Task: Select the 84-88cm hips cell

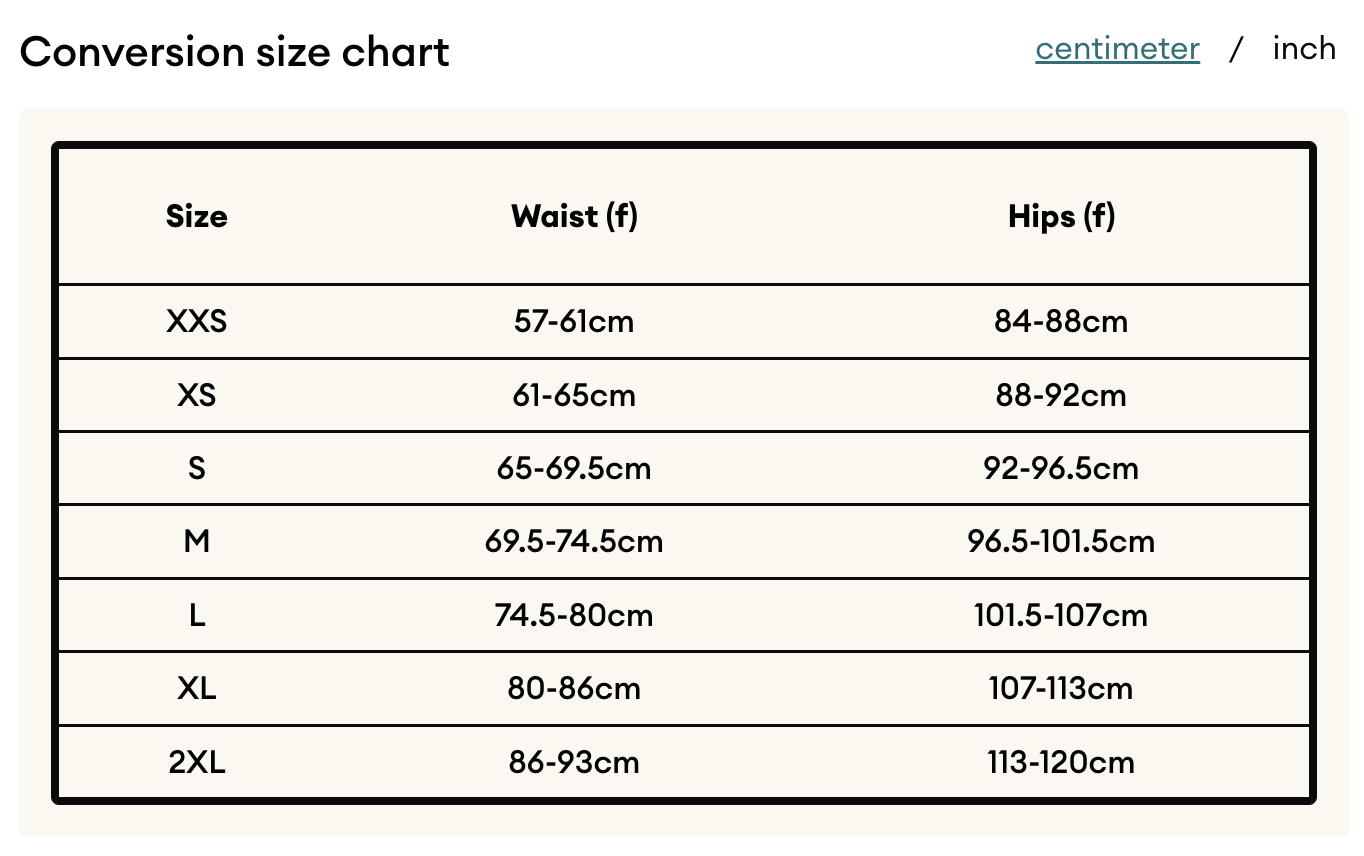Action: tap(1061, 321)
